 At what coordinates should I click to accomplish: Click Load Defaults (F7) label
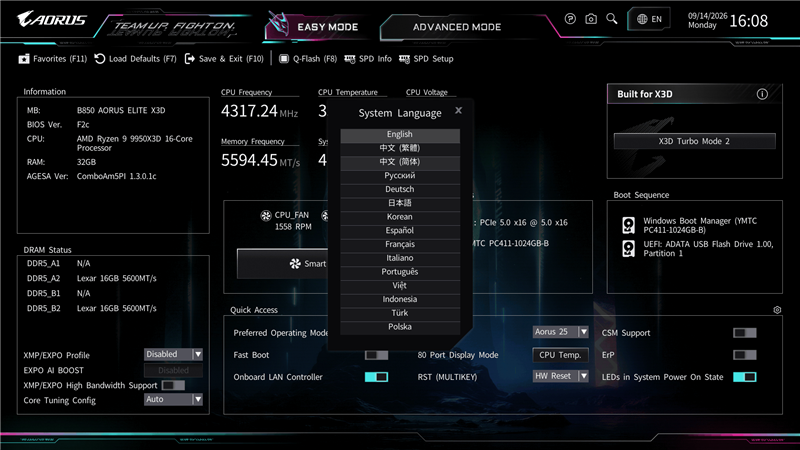[x=143, y=59]
